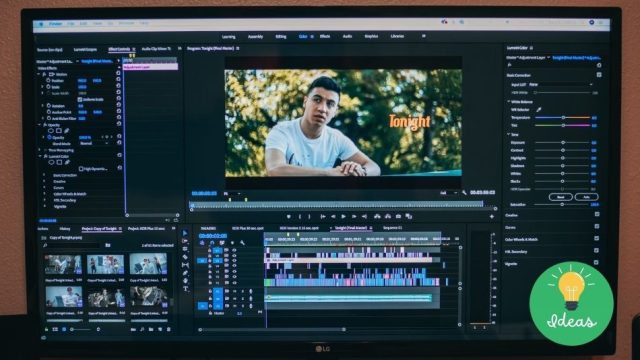640x360 pixels.
Task: Select the Type tool
Action: point(185,288)
